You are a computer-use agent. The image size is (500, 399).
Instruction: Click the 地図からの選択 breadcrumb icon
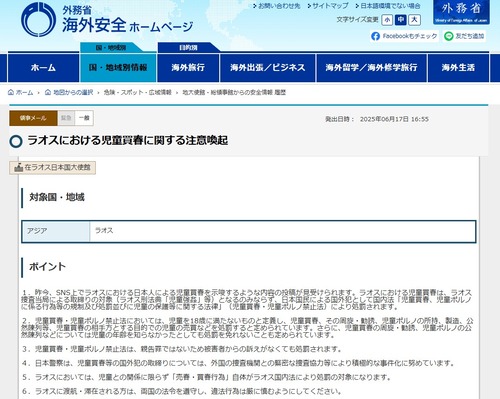click(48, 92)
